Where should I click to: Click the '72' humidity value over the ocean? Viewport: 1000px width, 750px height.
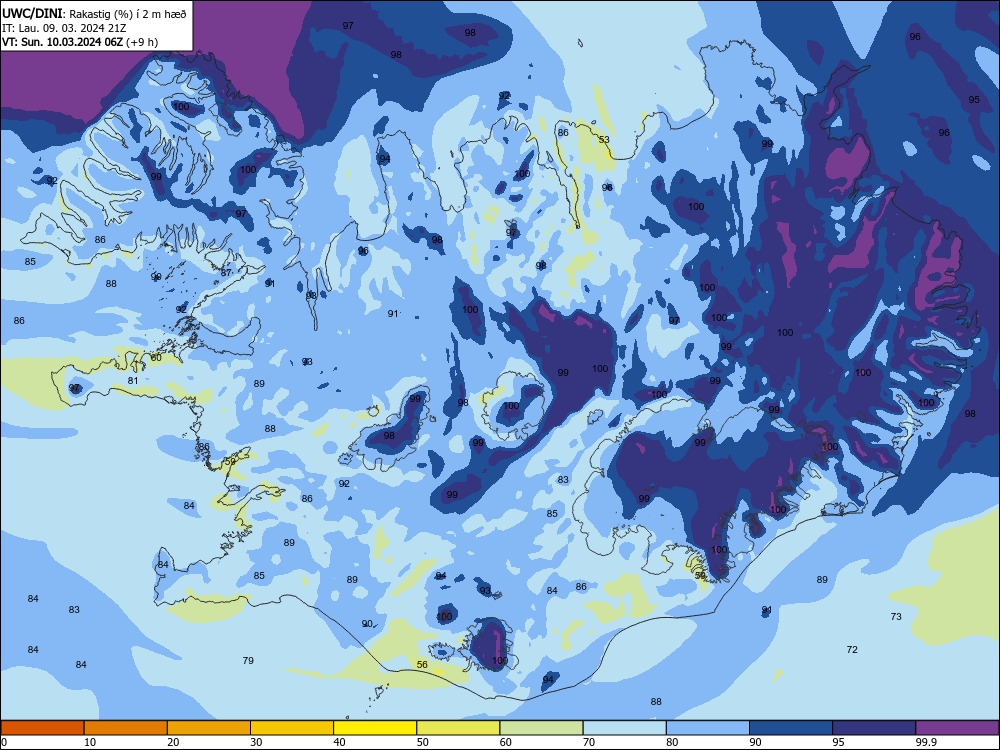pos(852,649)
